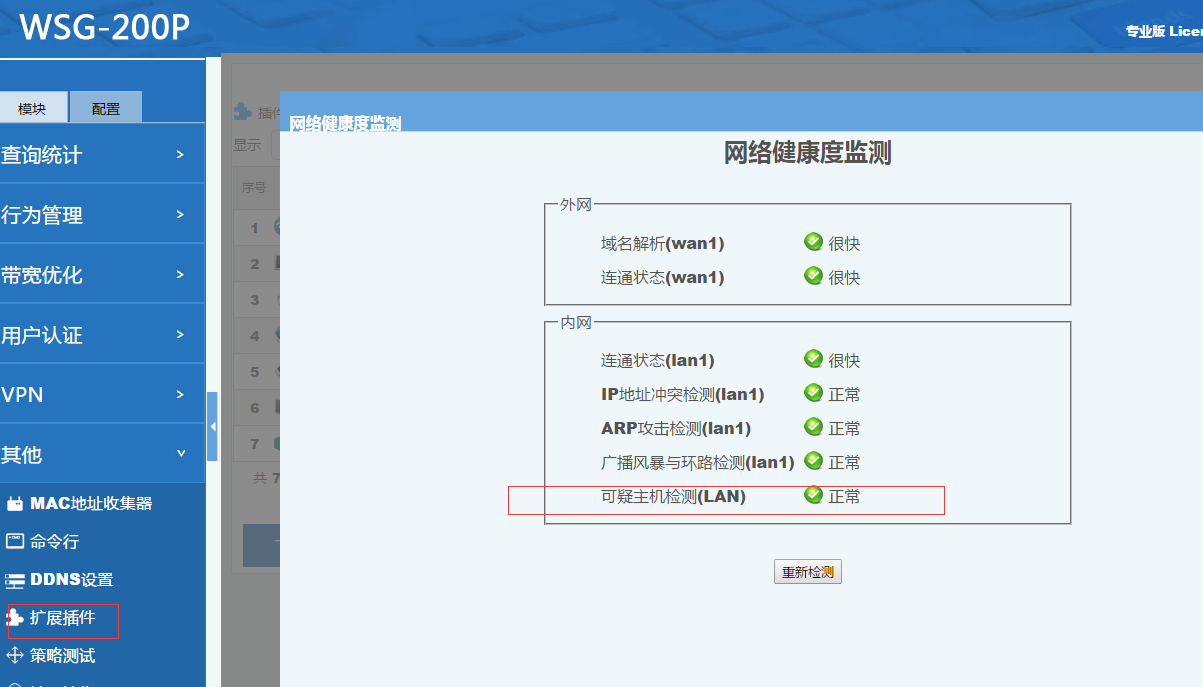Click green check icon beside 连通状态(lan1)
Image resolution: width=1203 pixels, height=687 pixels.
pyautogui.click(x=813, y=359)
